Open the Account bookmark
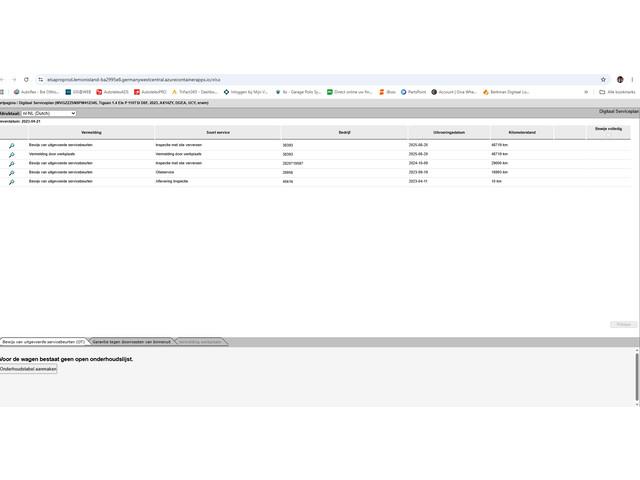Image resolution: width=640 pixels, height=480 pixels. [454, 92]
